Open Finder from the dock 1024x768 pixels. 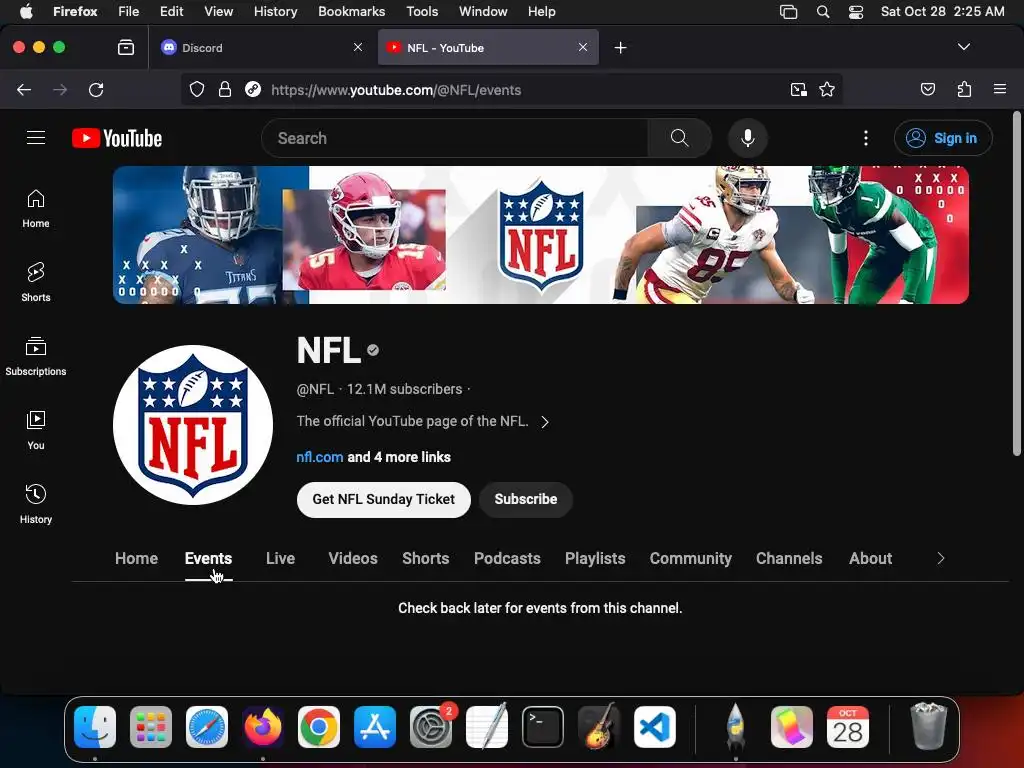95,727
